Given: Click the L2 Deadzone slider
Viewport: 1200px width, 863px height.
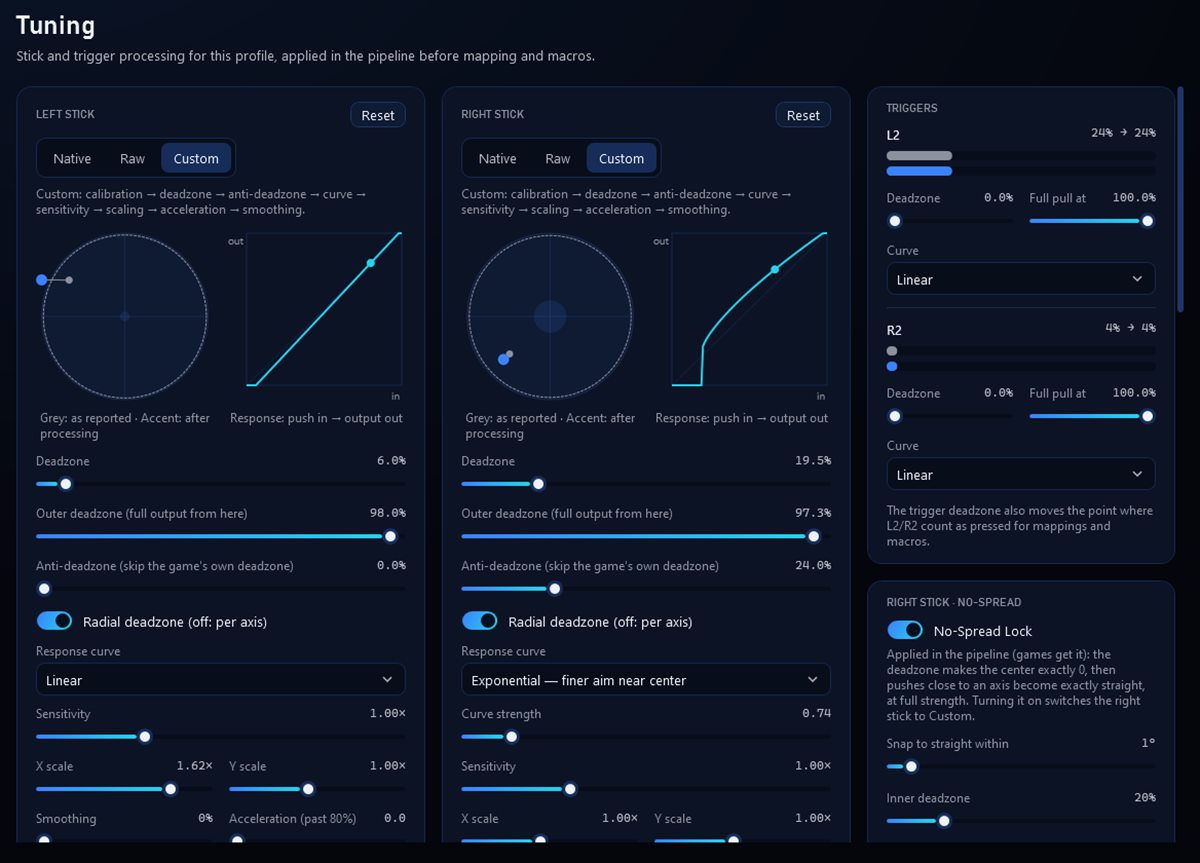Looking at the screenshot, I should [x=950, y=221].
